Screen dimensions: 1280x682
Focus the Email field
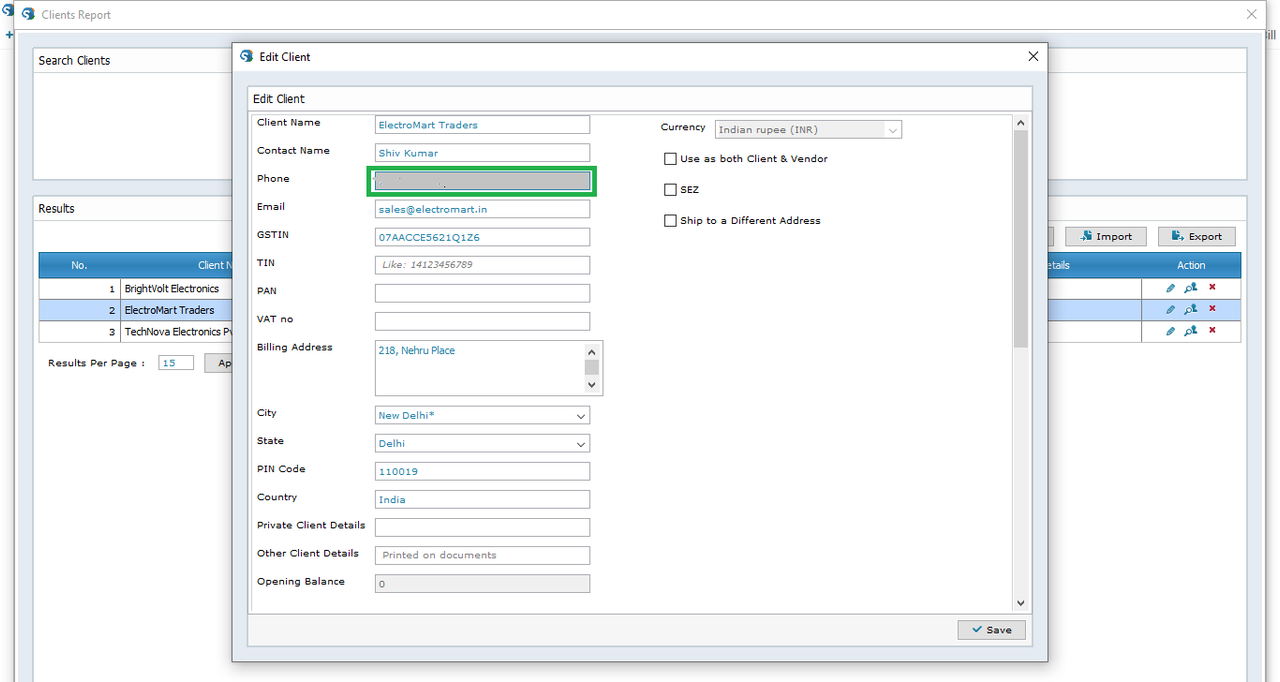point(482,209)
